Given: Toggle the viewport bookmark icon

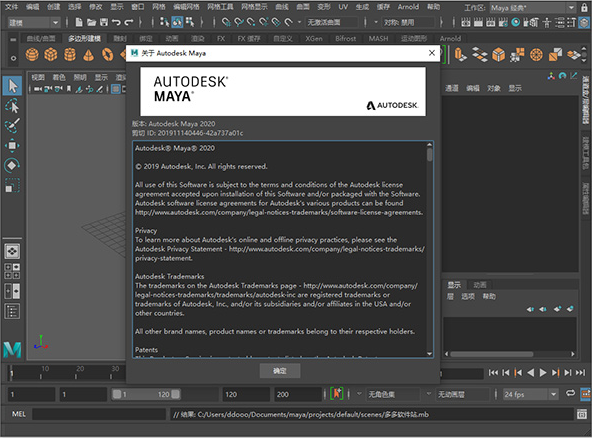Looking at the screenshot, I should point(69,89).
